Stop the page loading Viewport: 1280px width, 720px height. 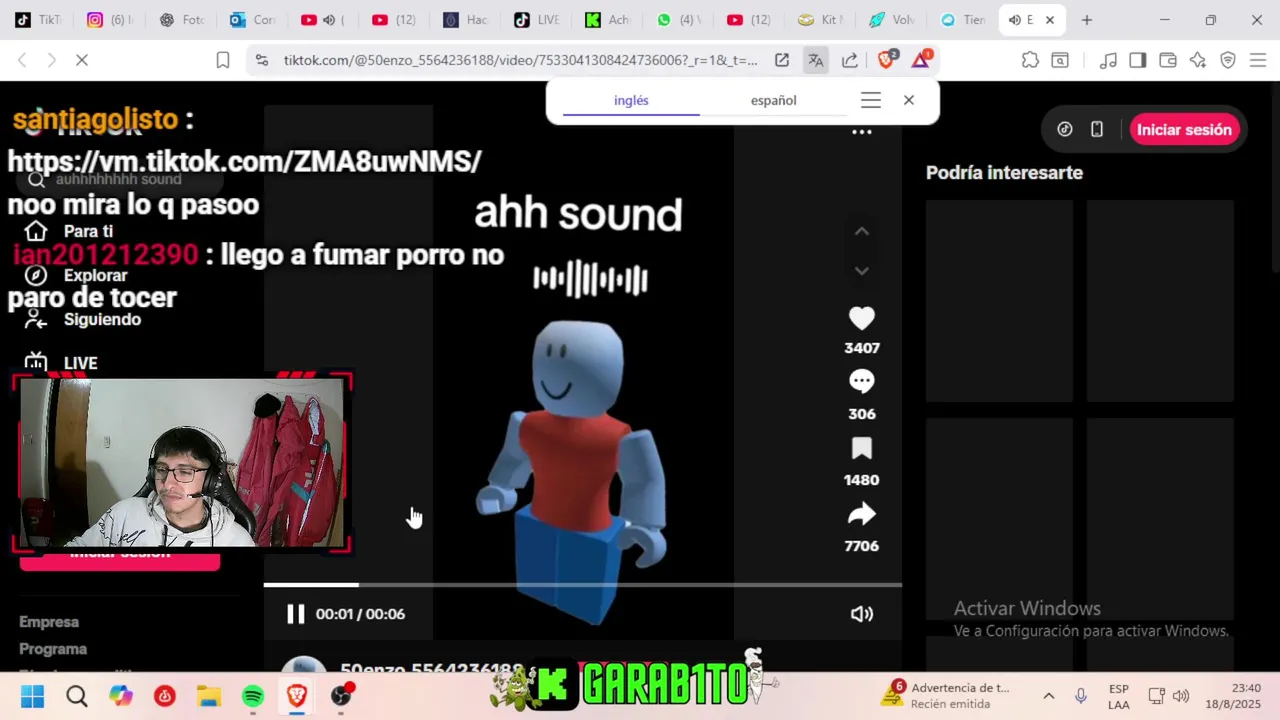click(82, 60)
